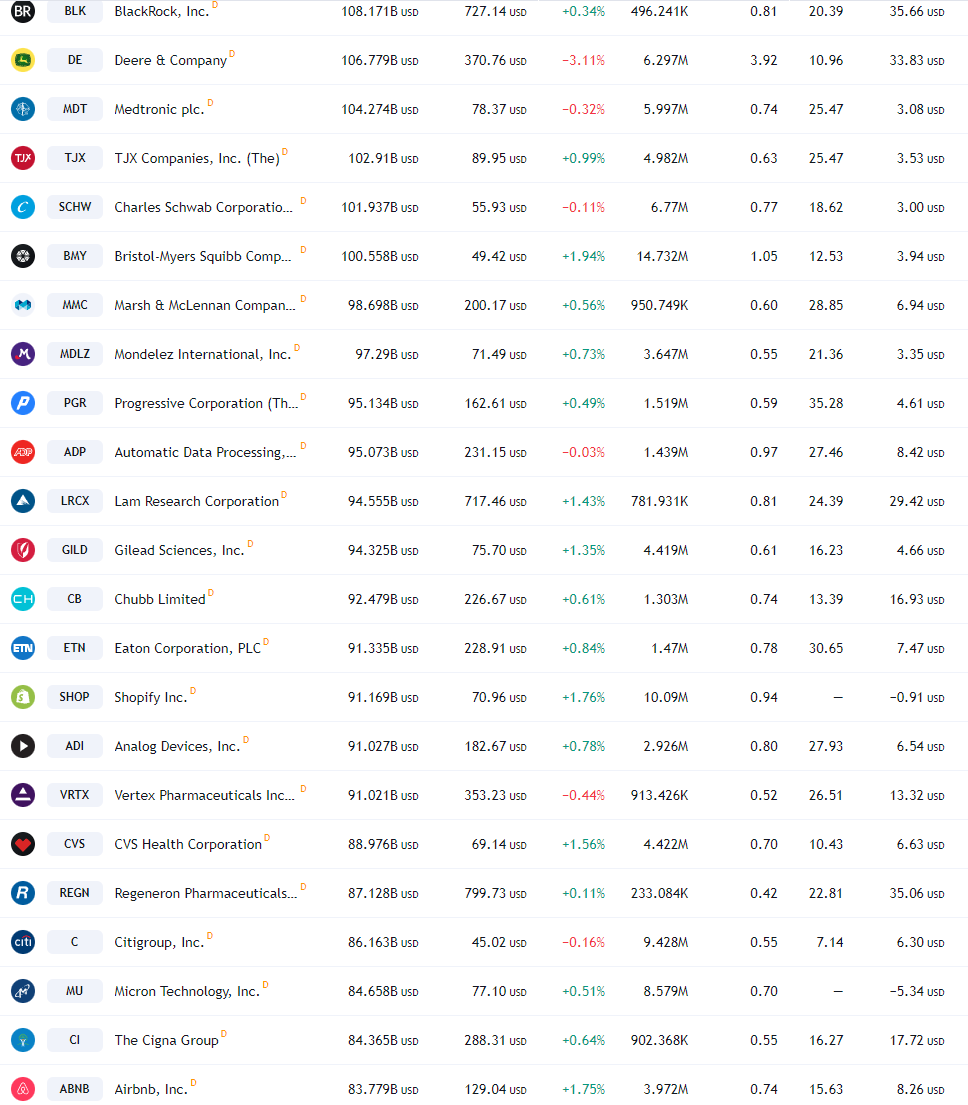Click the -5.34 USD EPS for Micron

(917, 992)
